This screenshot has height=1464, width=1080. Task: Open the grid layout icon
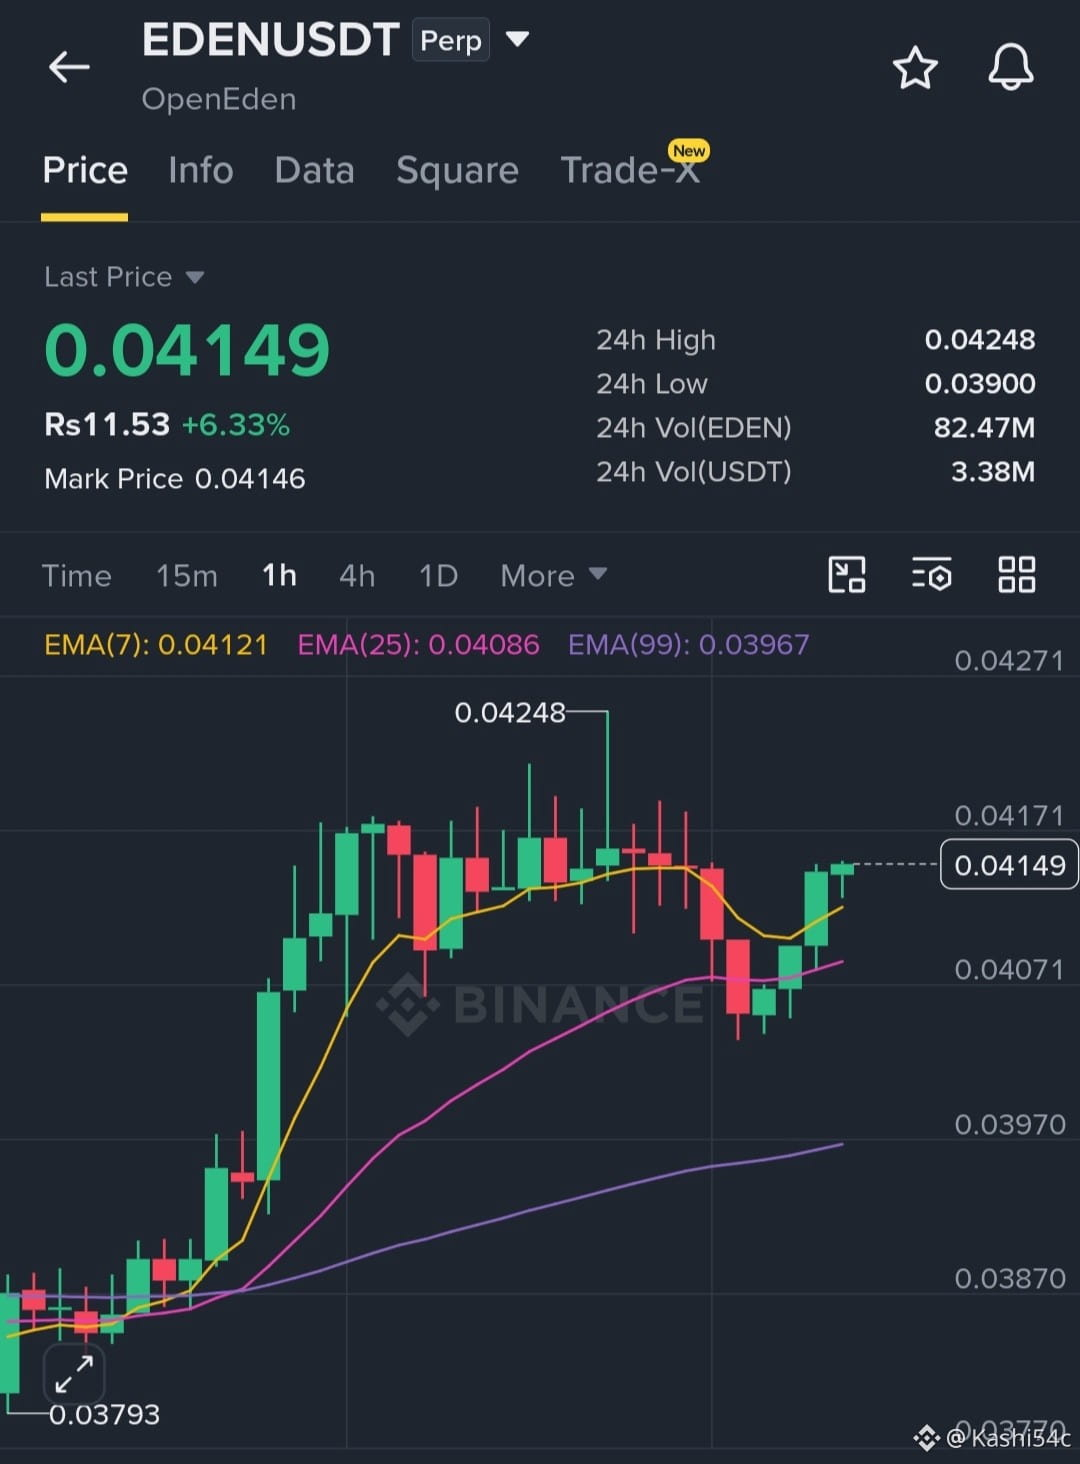tap(1016, 575)
